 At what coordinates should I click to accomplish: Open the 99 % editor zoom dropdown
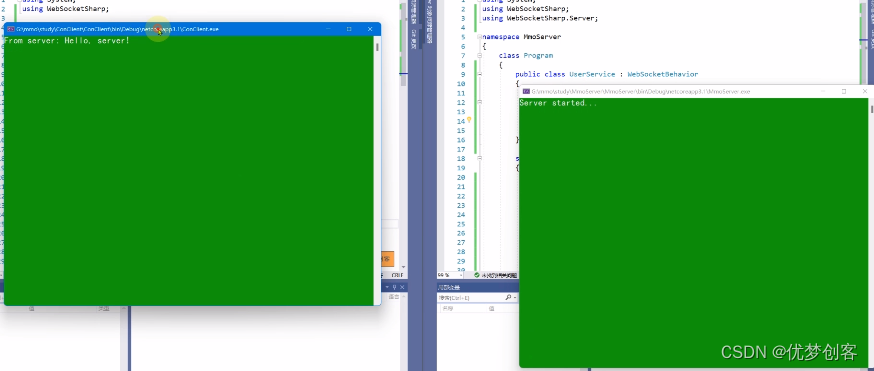point(461,275)
